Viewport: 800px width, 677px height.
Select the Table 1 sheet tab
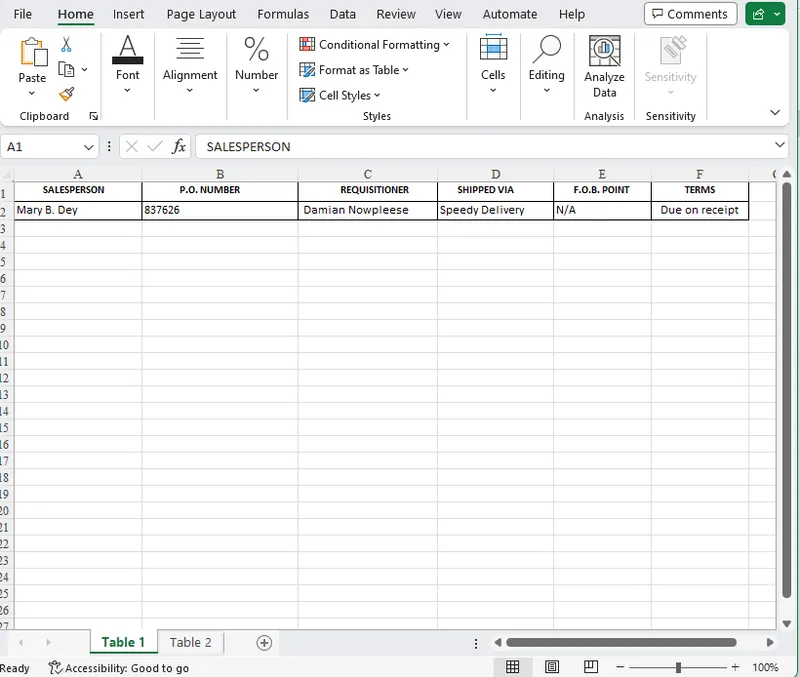pos(123,642)
